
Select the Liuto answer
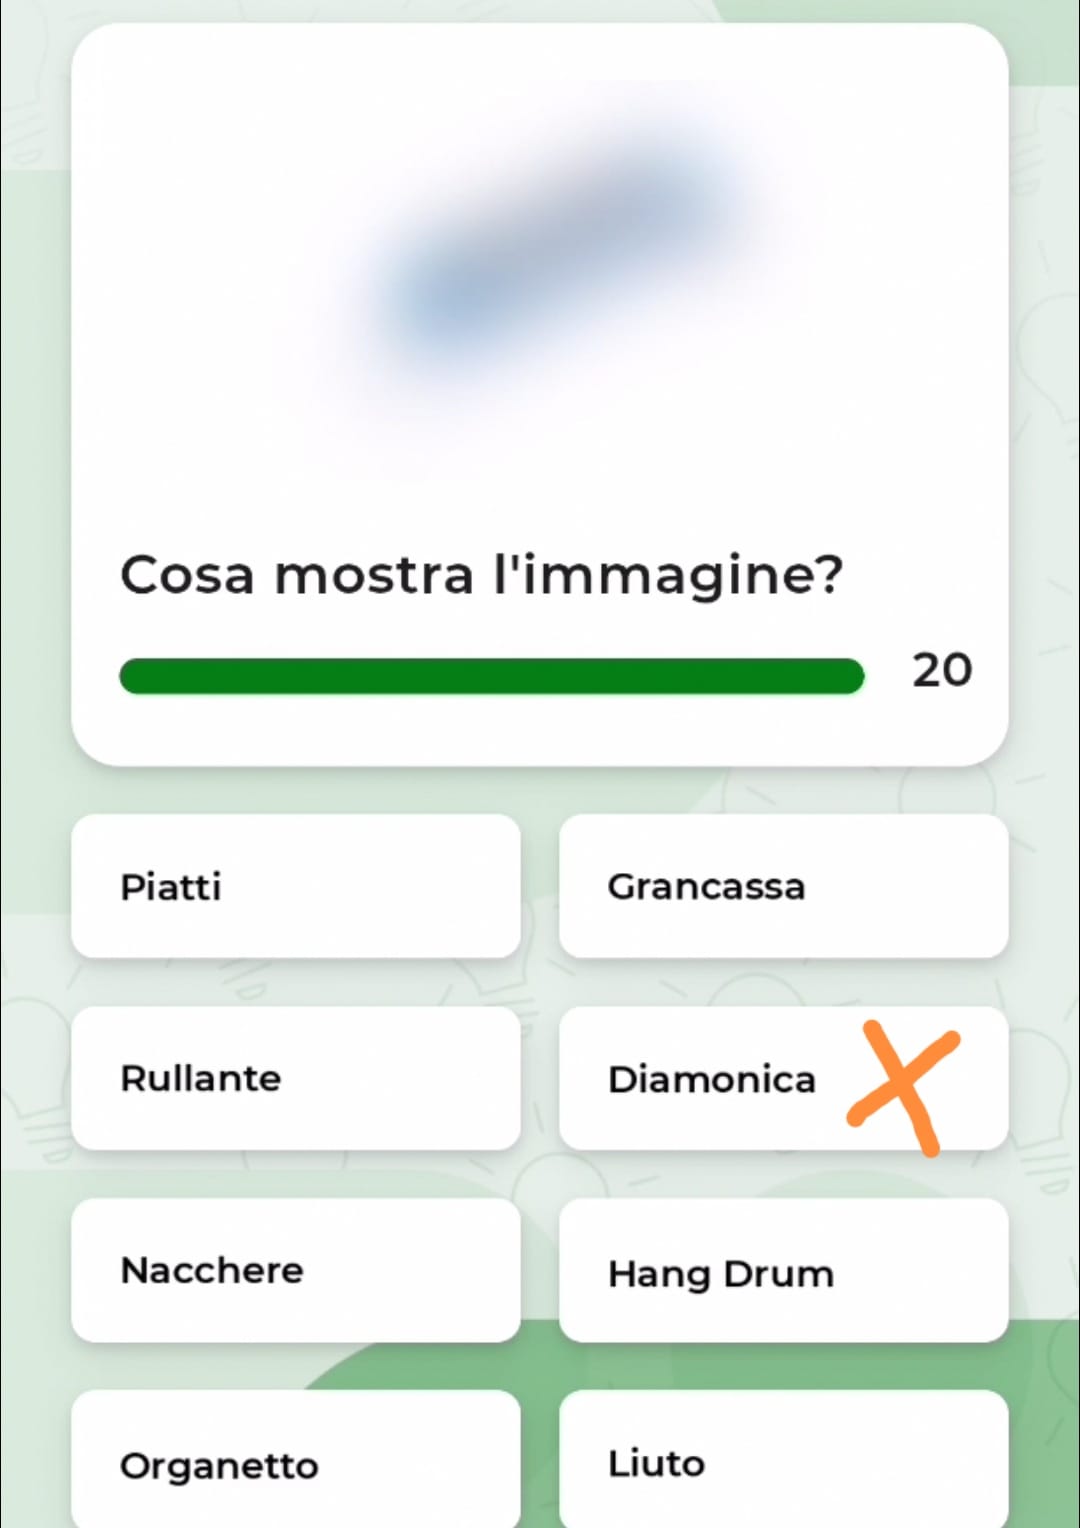pyautogui.click(x=783, y=1462)
